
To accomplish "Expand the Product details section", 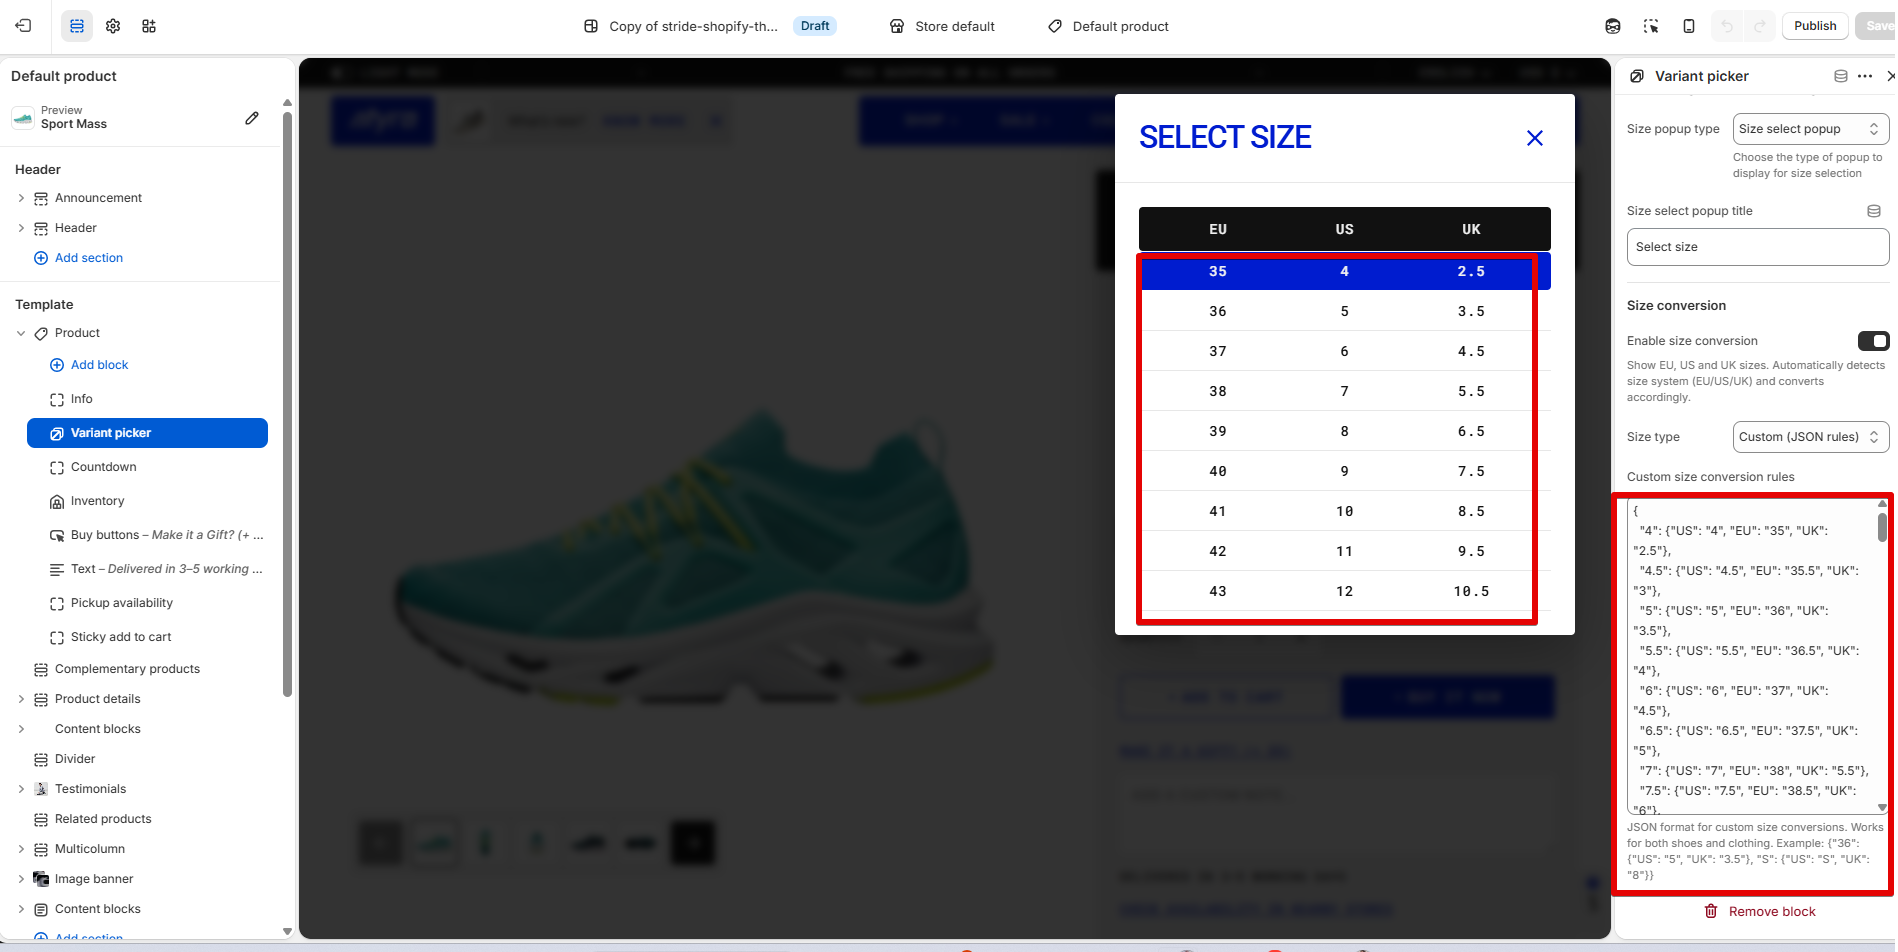I will pyautogui.click(x=21, y=699).
